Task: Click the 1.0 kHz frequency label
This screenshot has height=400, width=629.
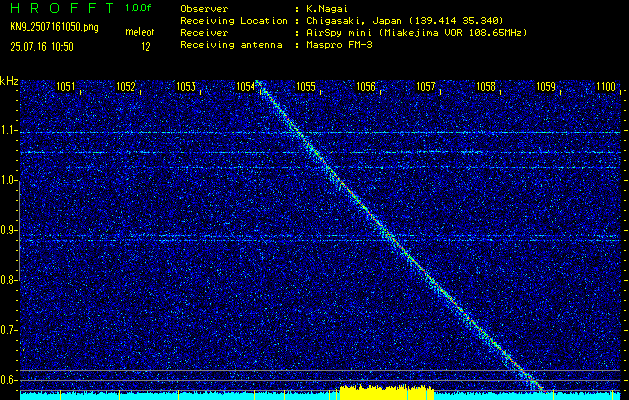Action: [8, 181]
